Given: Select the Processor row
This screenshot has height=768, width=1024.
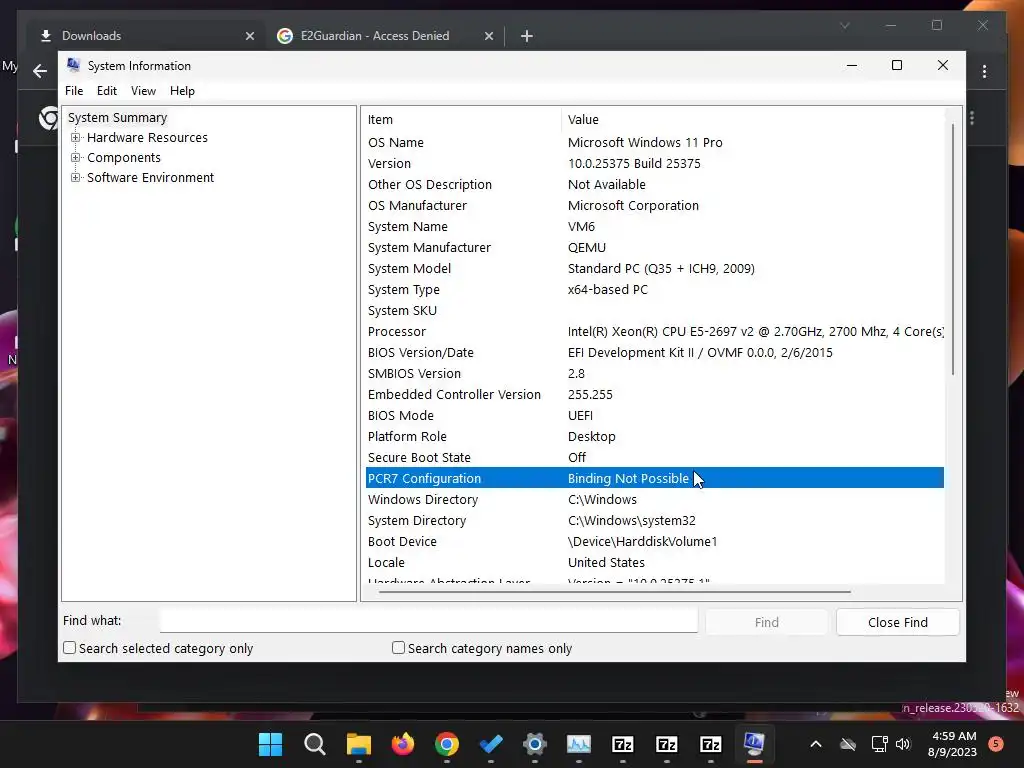Looking at the screenshot, I should pyautogui.click(x=654, y=331).
